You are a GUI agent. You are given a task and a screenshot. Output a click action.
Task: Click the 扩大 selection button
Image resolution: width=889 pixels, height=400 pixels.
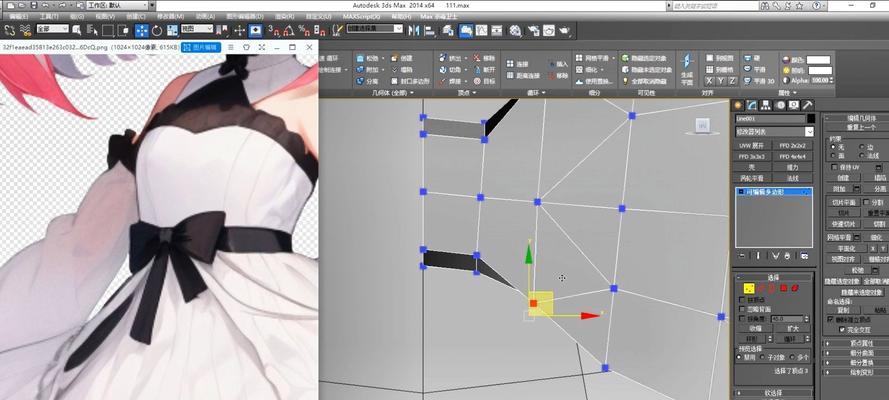pos(793,329)
